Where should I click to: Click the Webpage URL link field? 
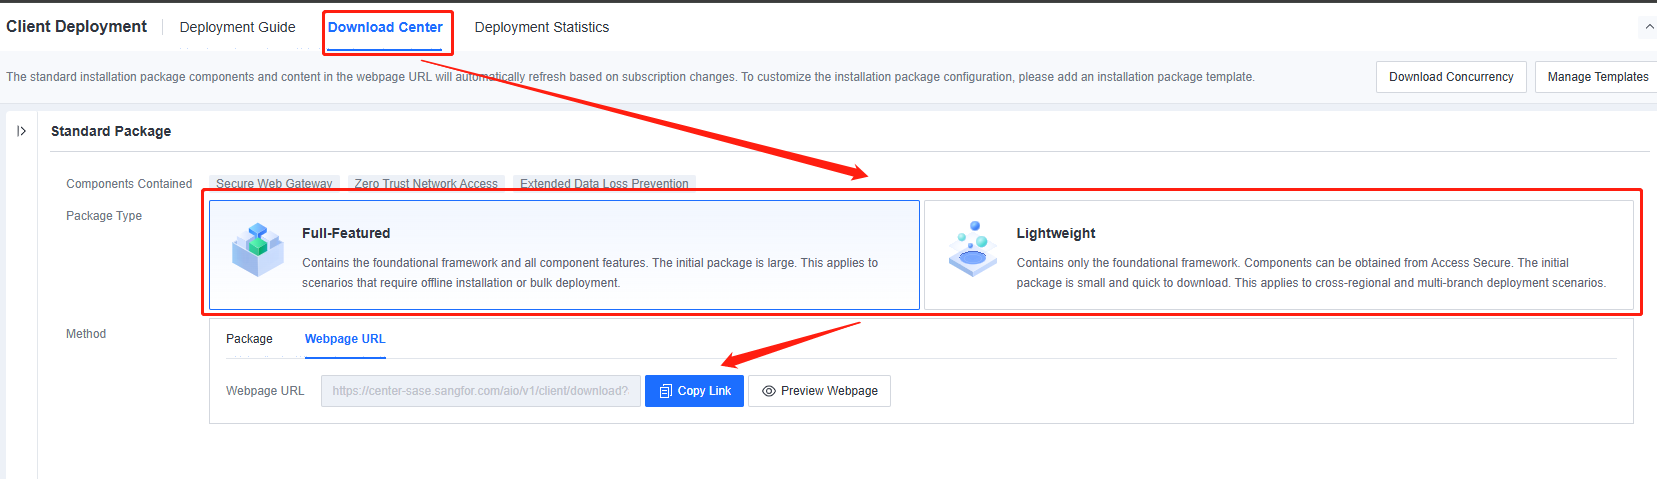coord(480,391)
